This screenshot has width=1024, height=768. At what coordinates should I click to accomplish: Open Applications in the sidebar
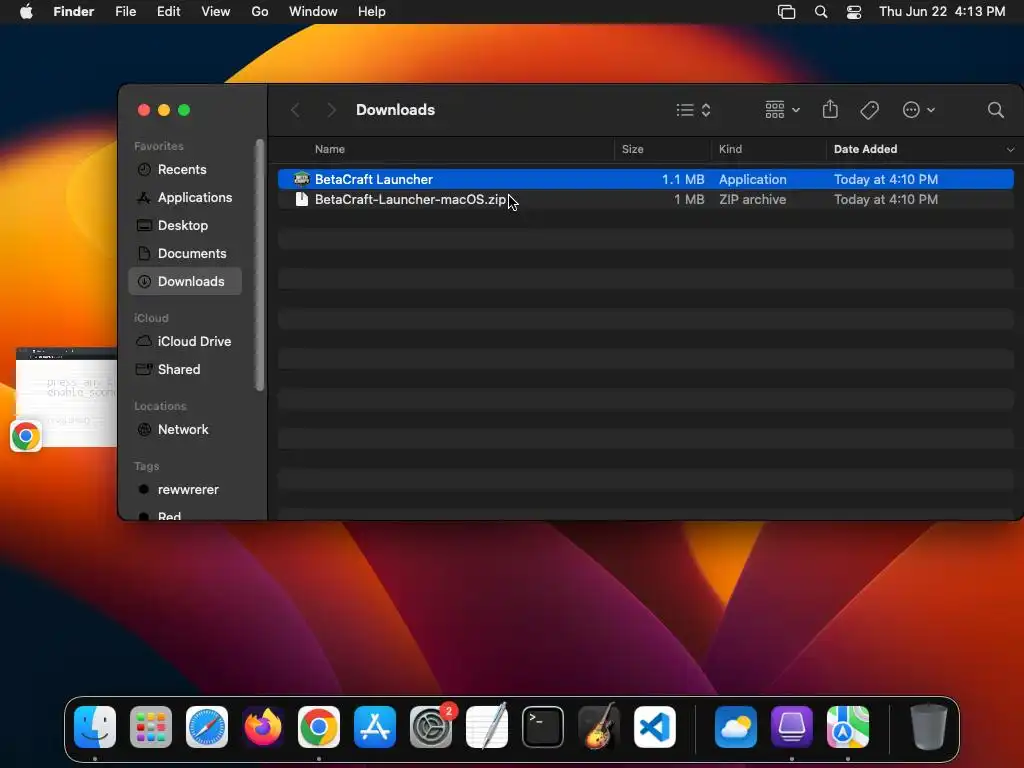pos(185,198)
